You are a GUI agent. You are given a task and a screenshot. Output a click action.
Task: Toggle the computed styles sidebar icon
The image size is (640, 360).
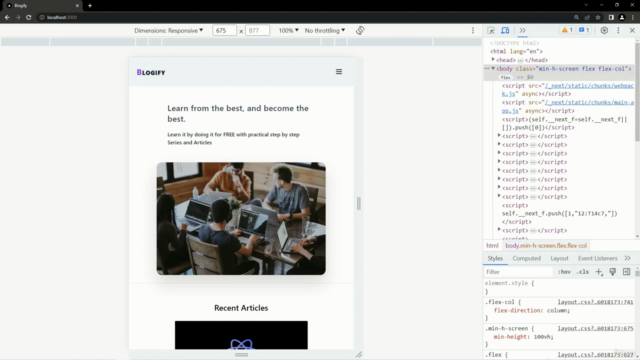pos(627,272)
